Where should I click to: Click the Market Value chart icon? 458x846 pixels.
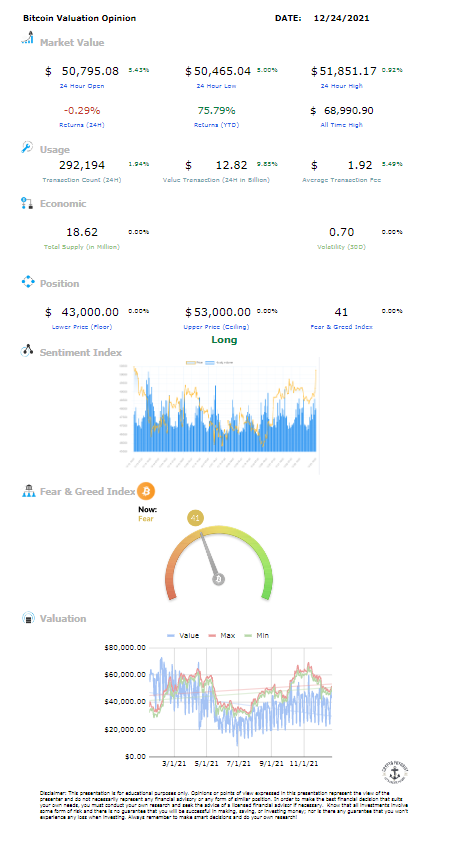tap(27, 38)
